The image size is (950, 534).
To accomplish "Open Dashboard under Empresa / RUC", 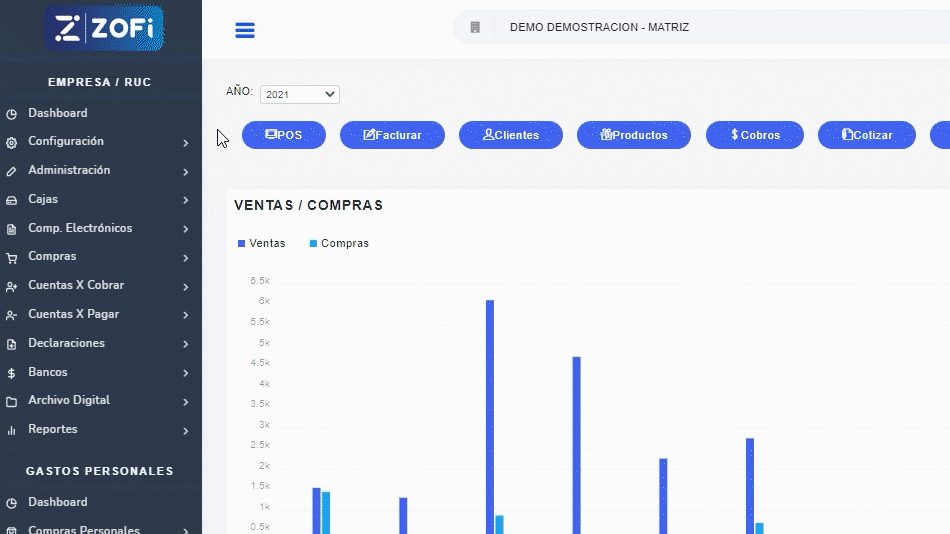I will click(x=57, y=113).
